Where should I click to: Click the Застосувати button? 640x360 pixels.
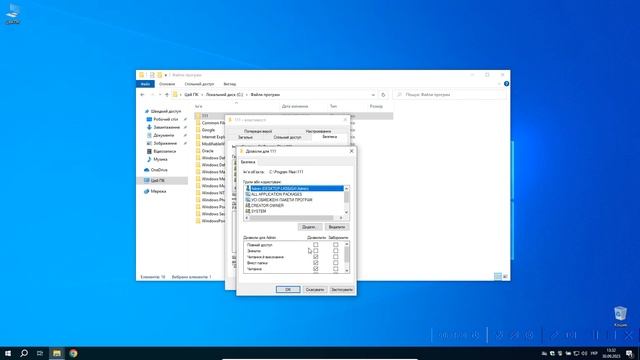point(342,289)
